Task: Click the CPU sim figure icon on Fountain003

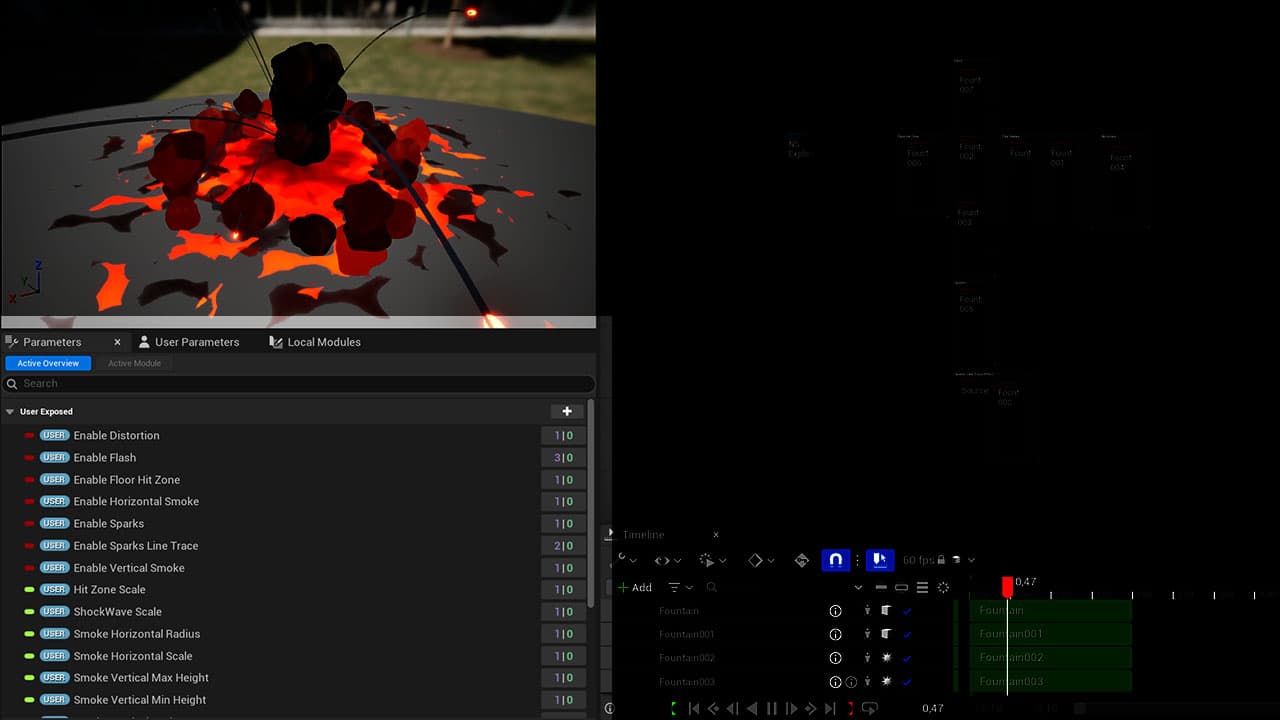Action: [x=867, y=682]
